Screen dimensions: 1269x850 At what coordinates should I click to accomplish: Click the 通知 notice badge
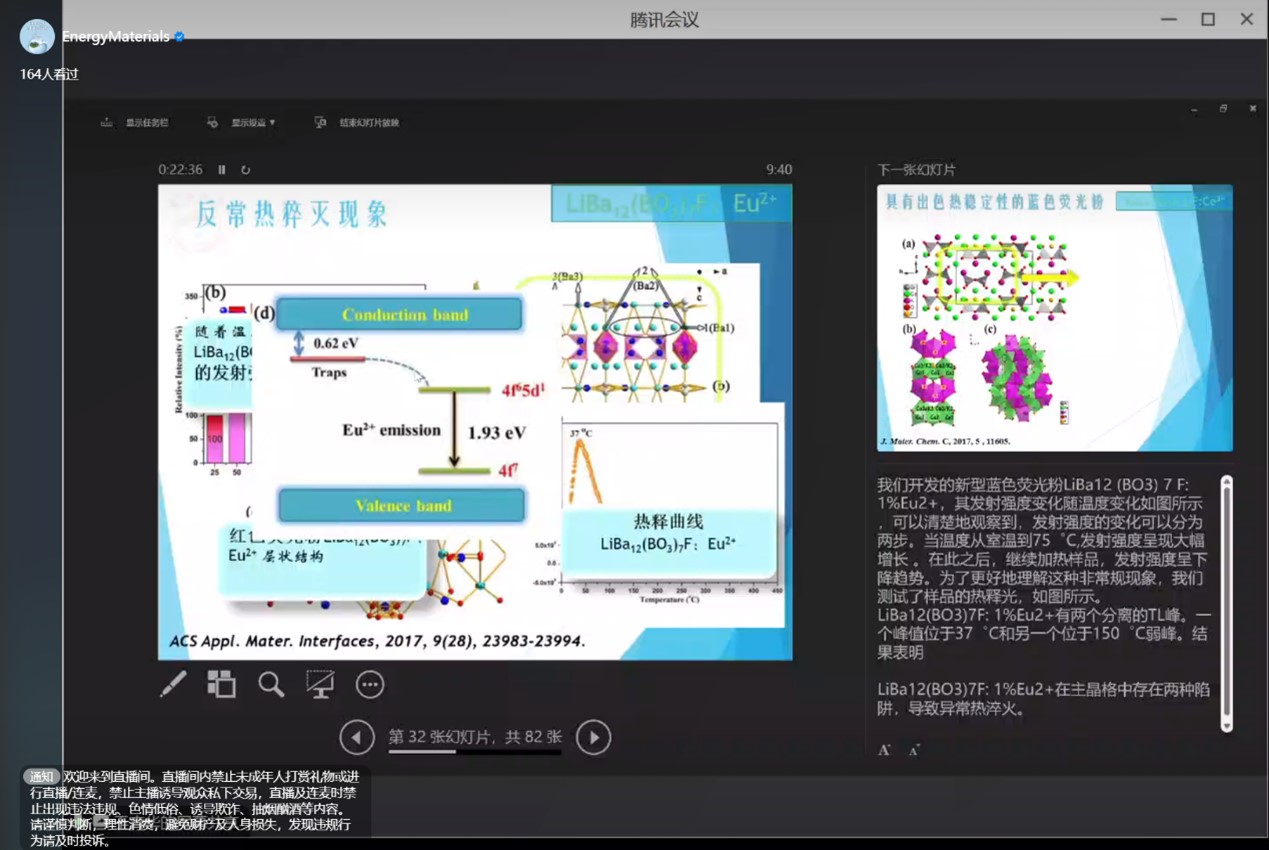[x=42, y=777]
